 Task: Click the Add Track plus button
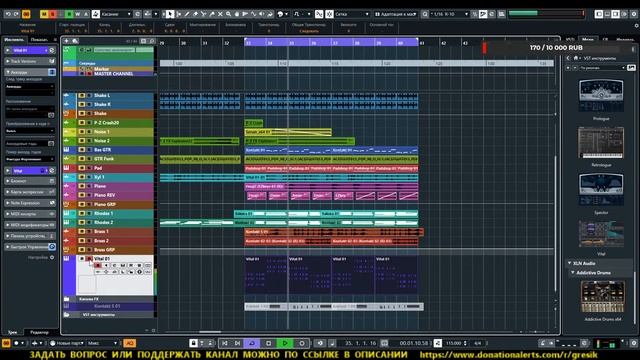(67, 41)
